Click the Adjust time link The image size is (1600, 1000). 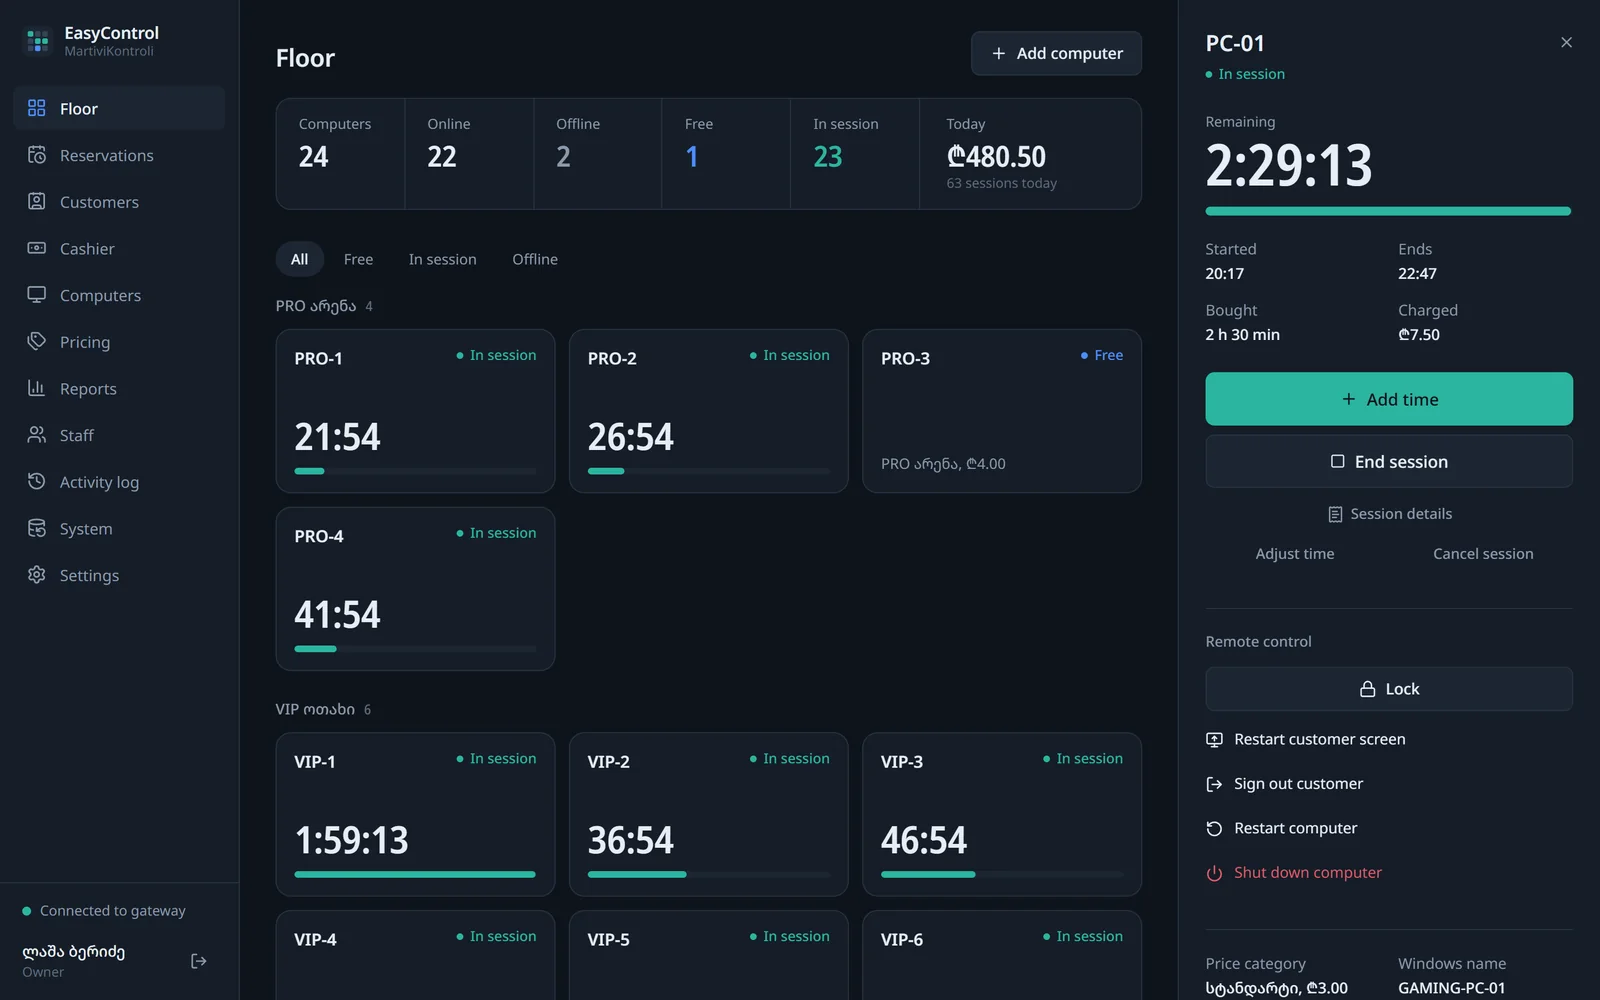tap(1294, 554)
